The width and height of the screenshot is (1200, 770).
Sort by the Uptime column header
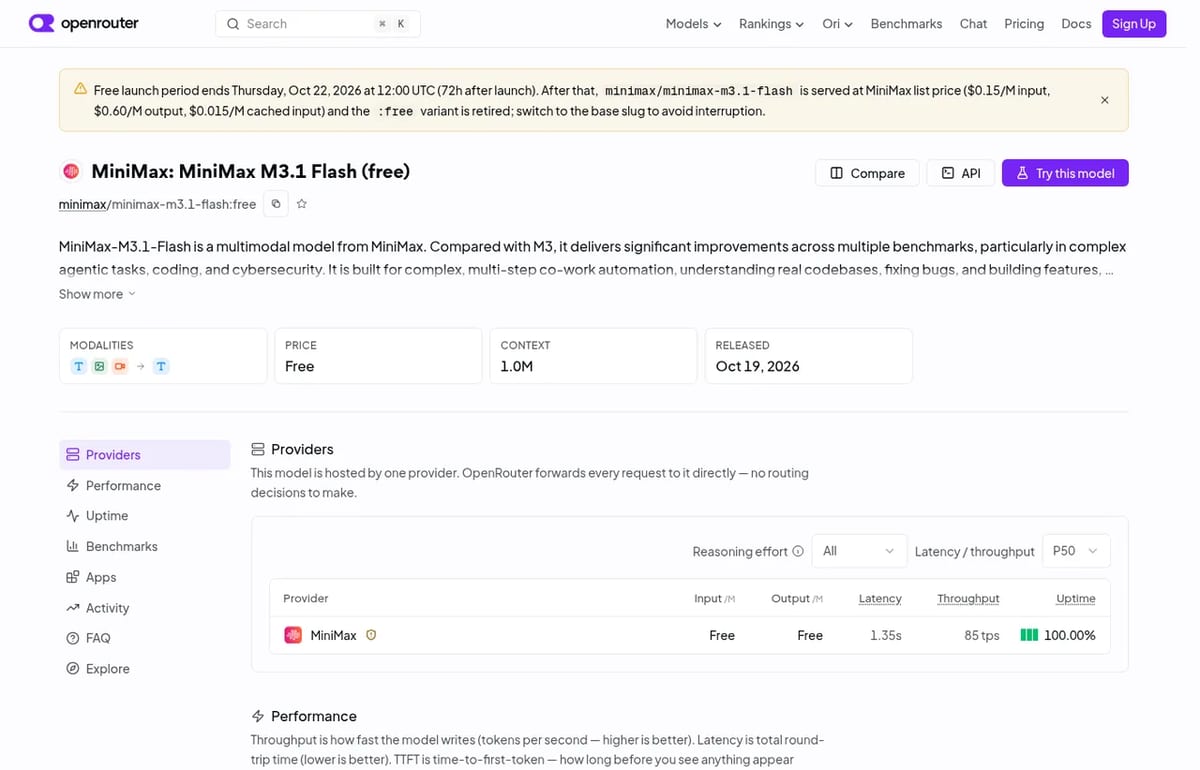(1076, 599)
